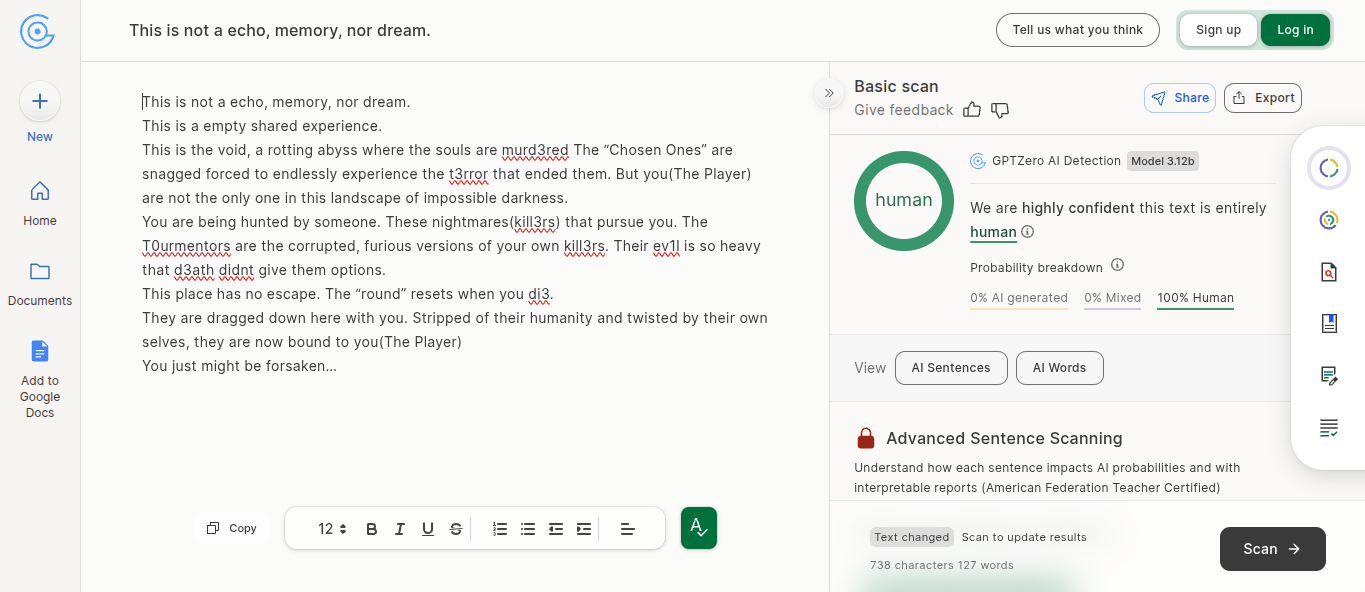The image size is (1365, 592).
Task: Click the human probability donut chart
Action: click(903, 200)
